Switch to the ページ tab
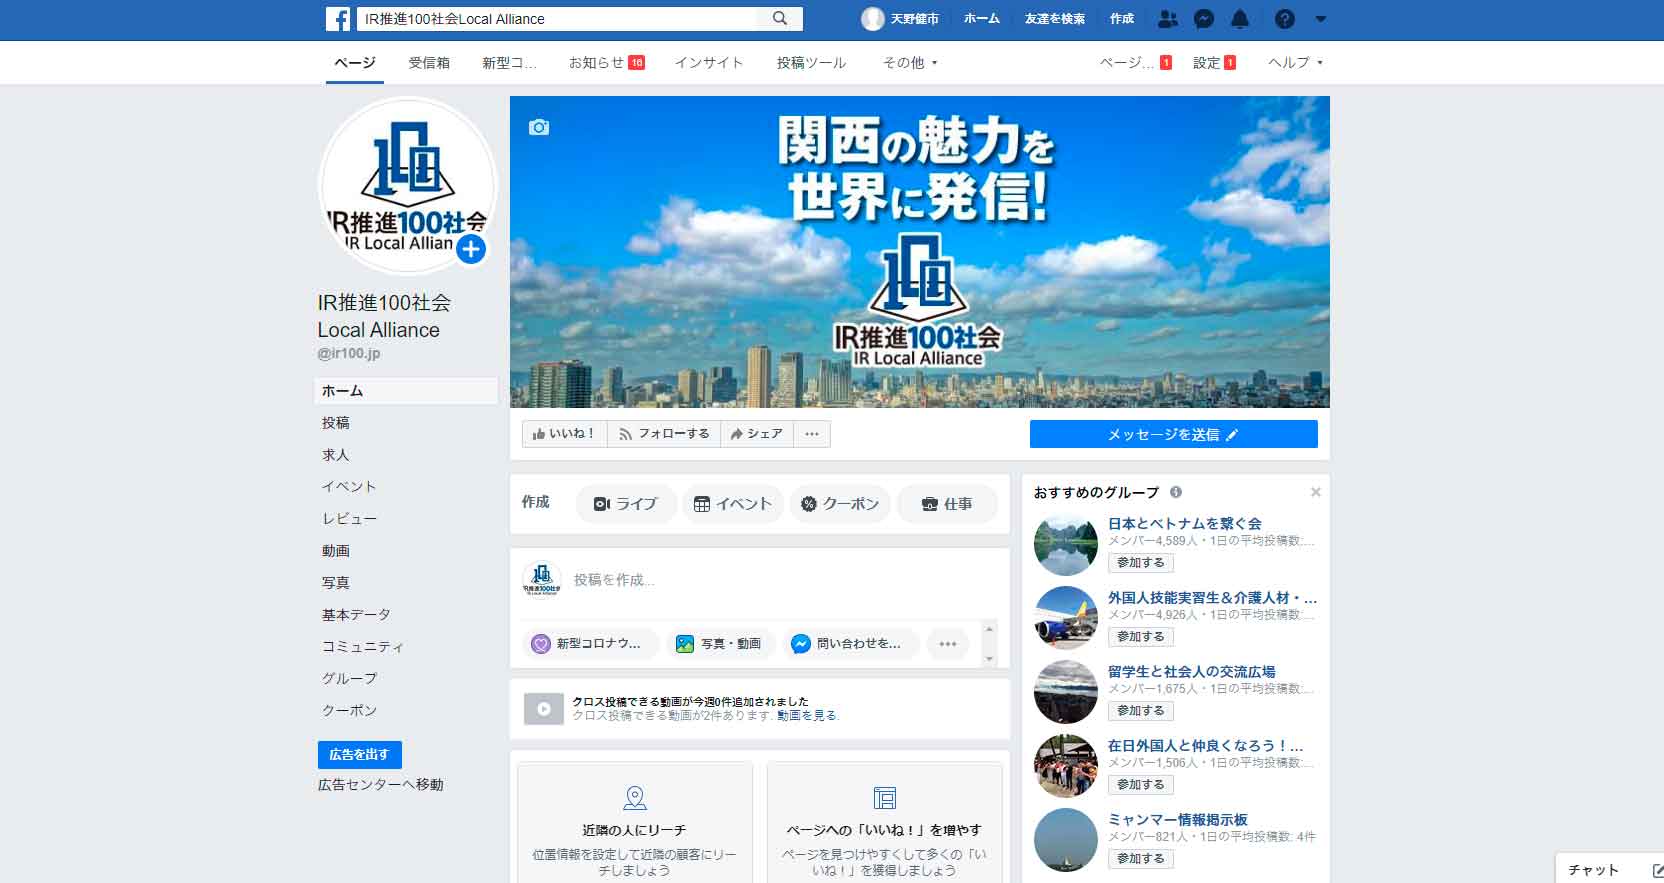This screenshot has width=1664, height=883. [x=355, y=62]
